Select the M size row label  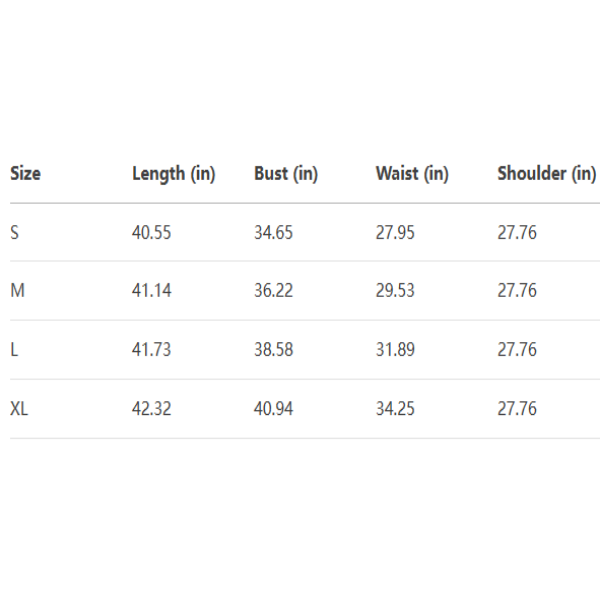(17, 291)
